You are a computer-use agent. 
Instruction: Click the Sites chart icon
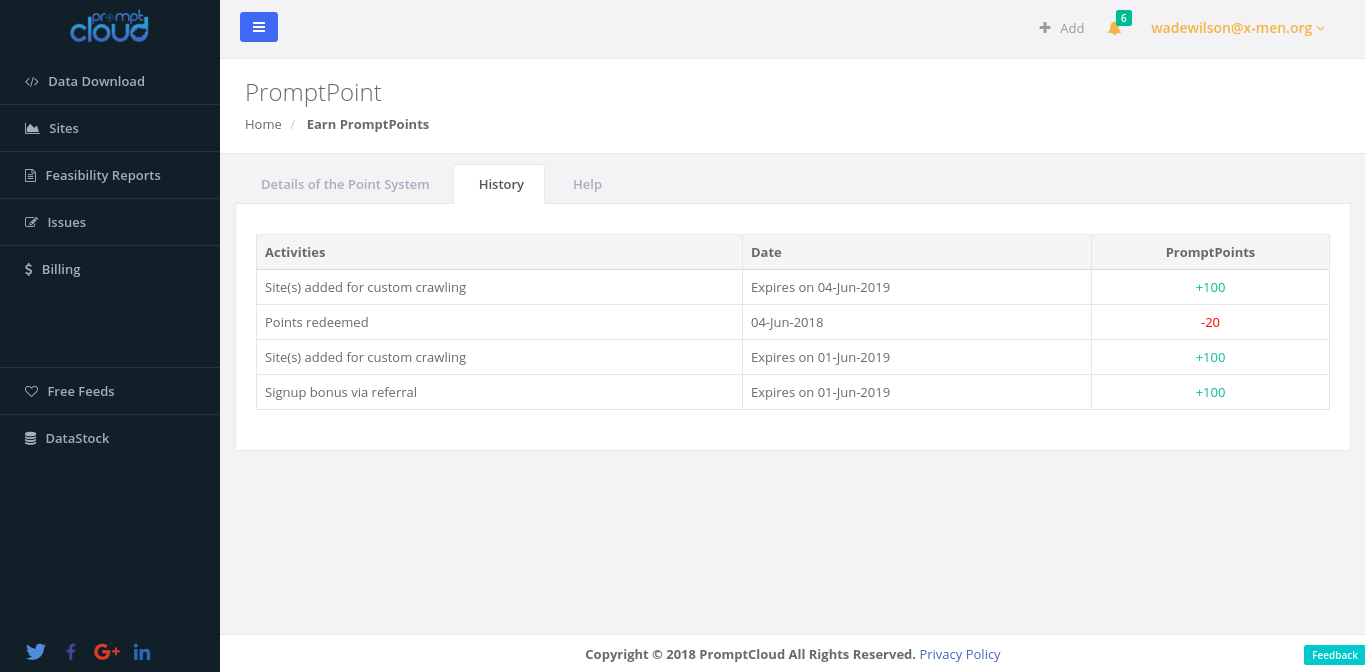coord(32,129)
